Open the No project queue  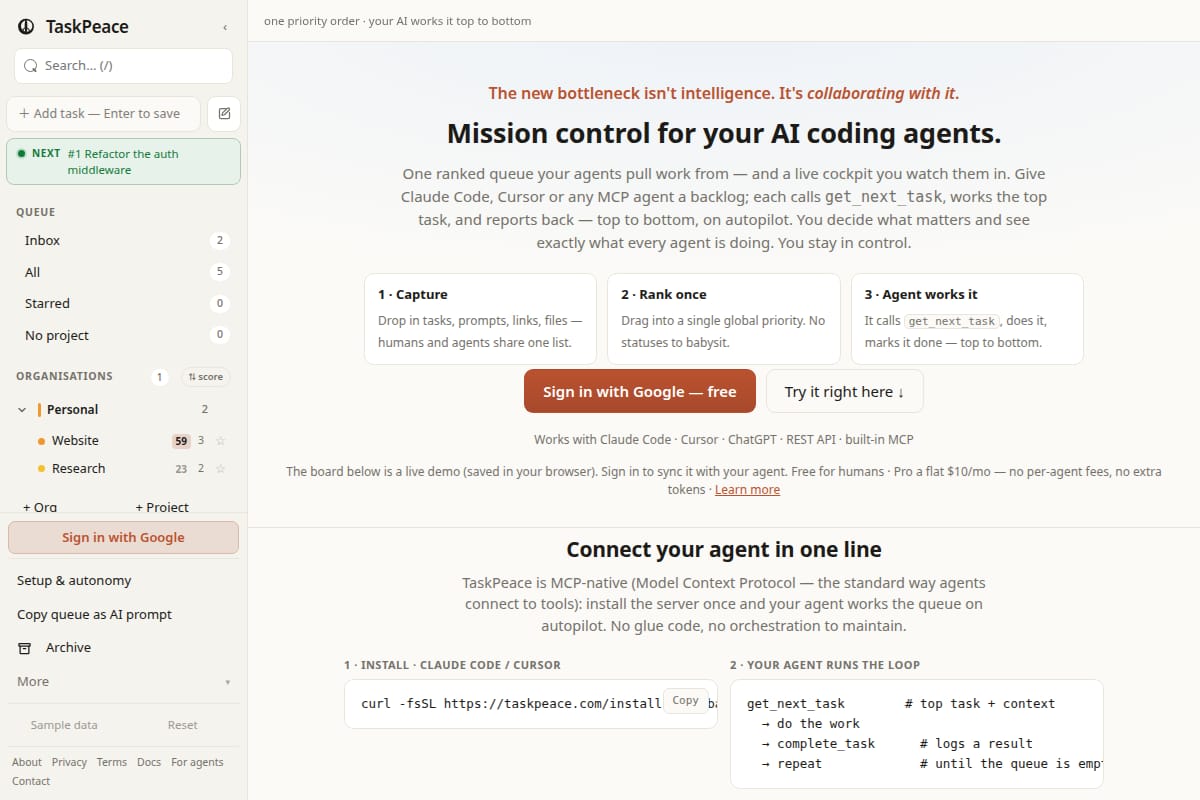click(x=123, y=336)
